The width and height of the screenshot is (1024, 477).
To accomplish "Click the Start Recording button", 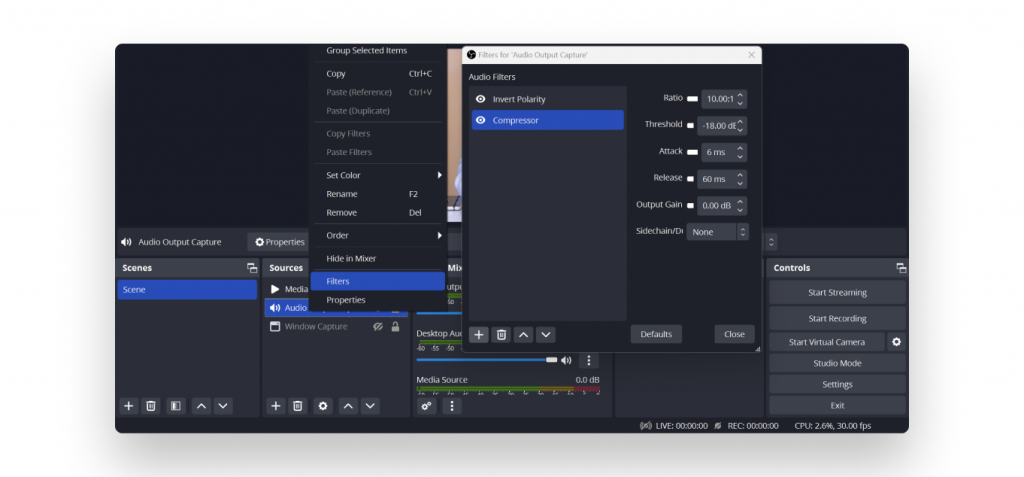I will (837, 319).
